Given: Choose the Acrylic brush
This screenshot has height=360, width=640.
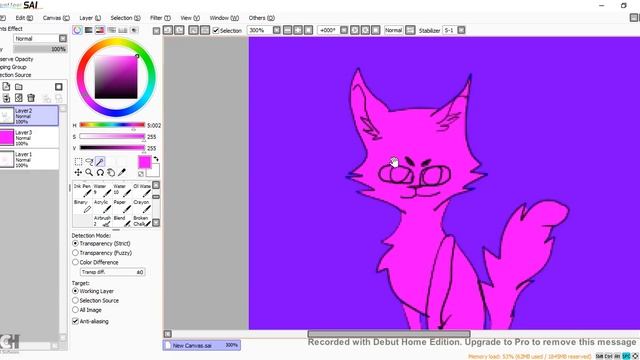Looking at the screenshot, I should click(x=102, y=206).
